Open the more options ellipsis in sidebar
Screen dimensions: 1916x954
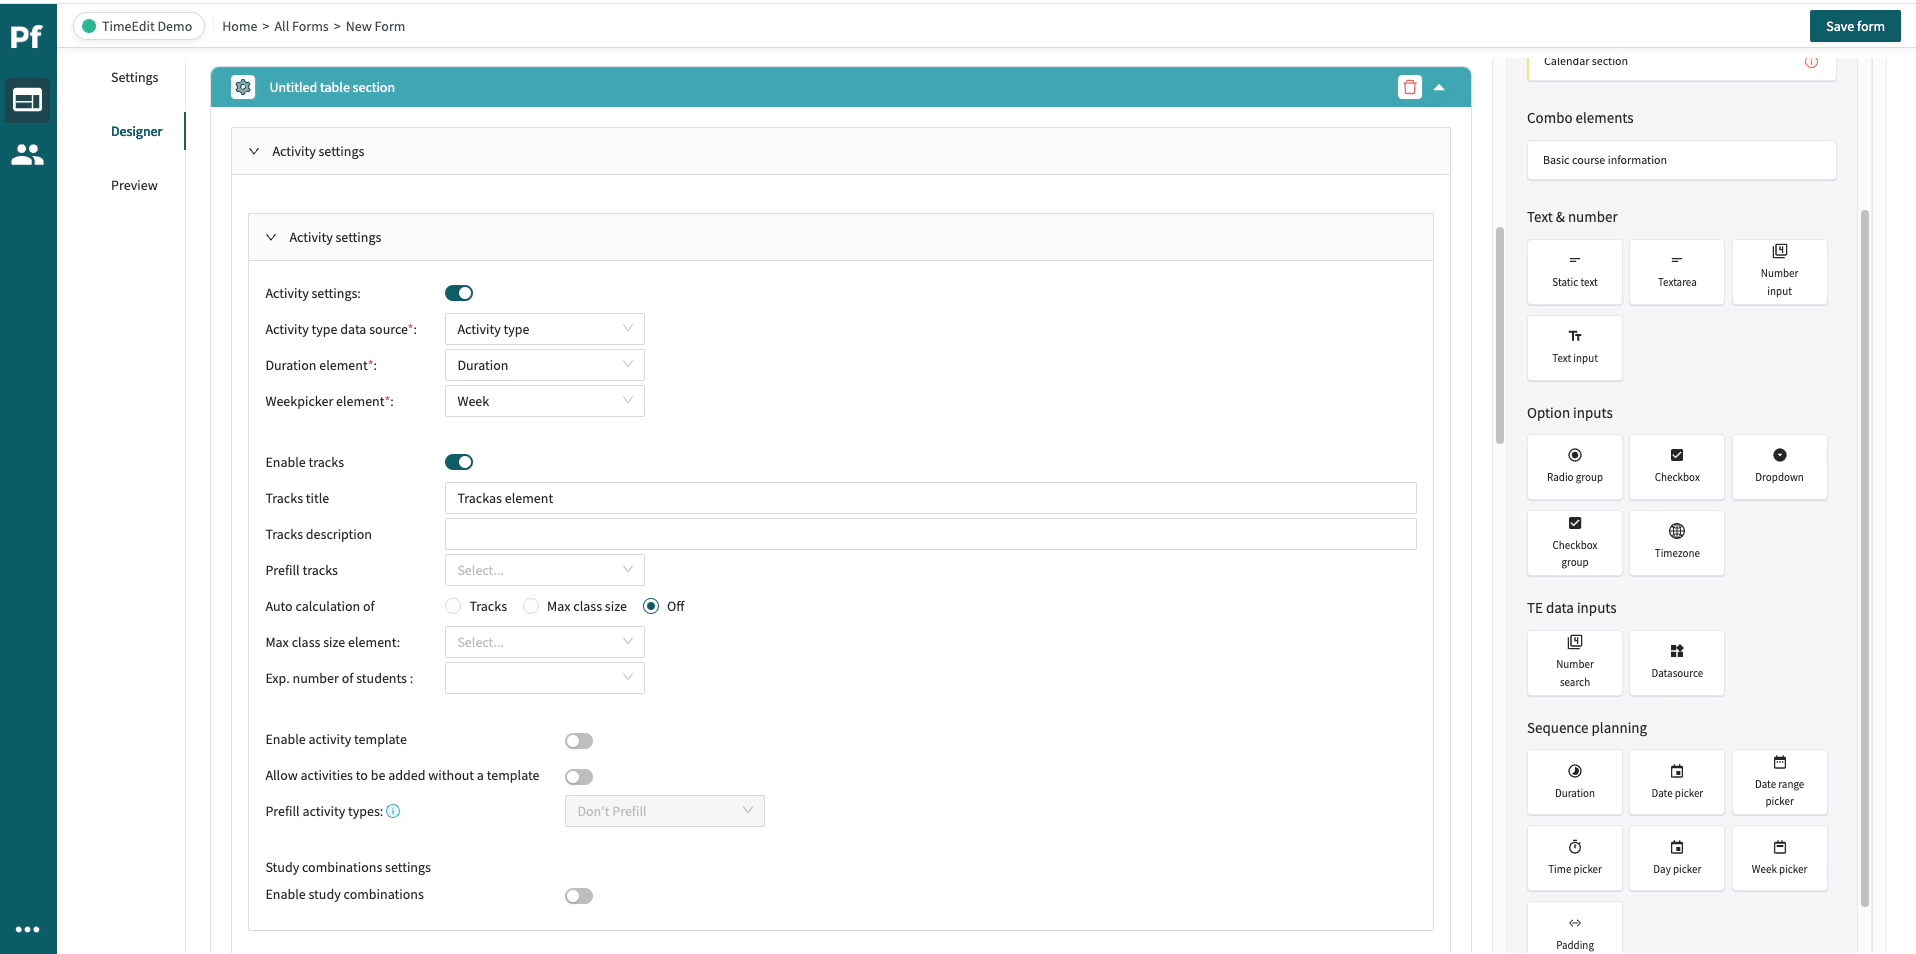click(27, 929)
